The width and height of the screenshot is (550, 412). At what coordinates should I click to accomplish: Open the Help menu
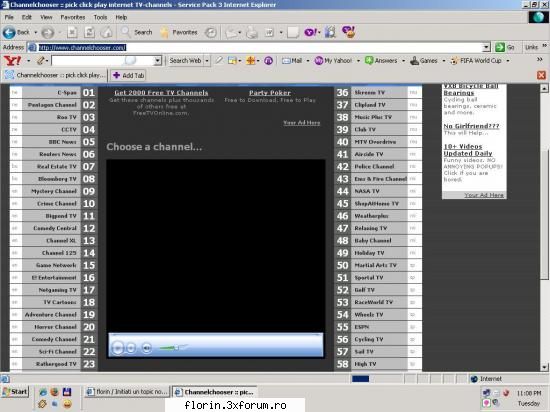click(121, 17)
